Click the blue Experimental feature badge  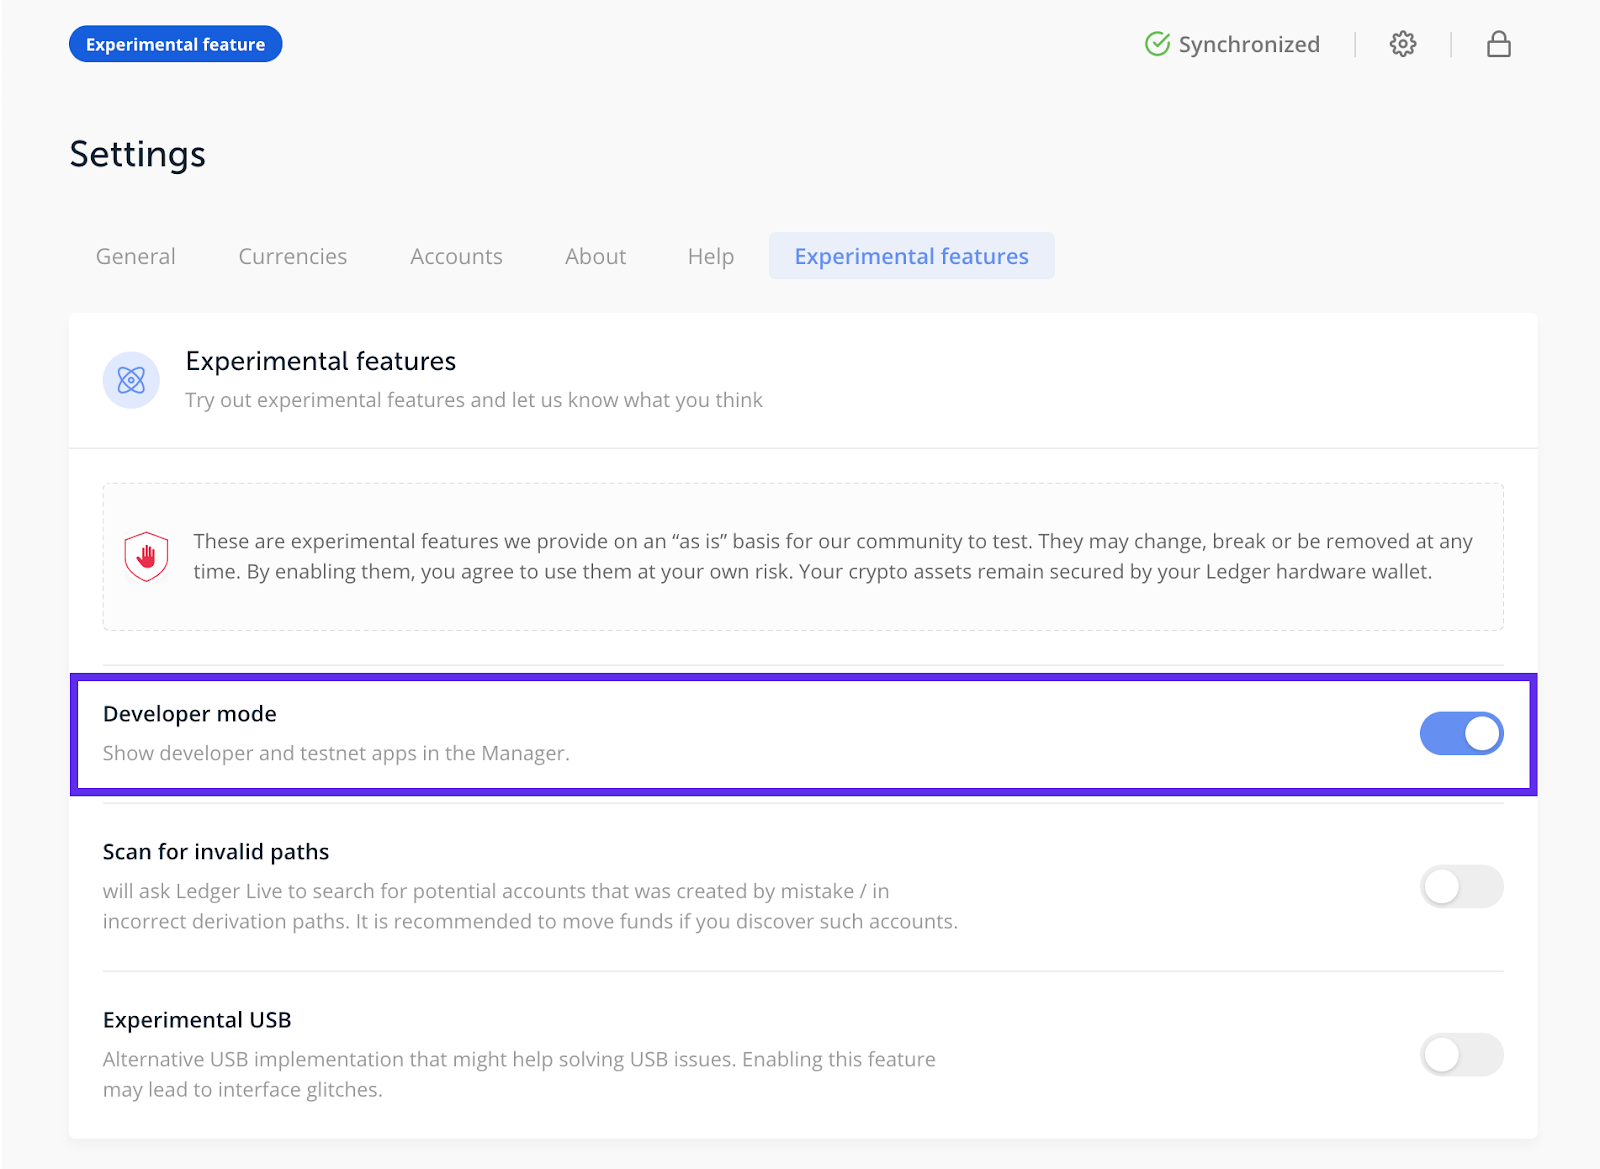(x=176, y=44)
